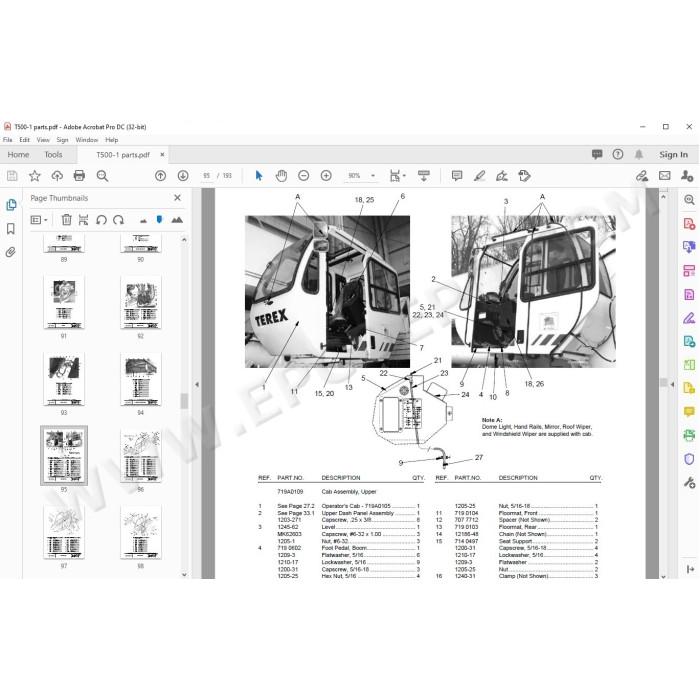Open the Sign menu
Viewport: 700px width, 700px height.
(x=62, y=140)
